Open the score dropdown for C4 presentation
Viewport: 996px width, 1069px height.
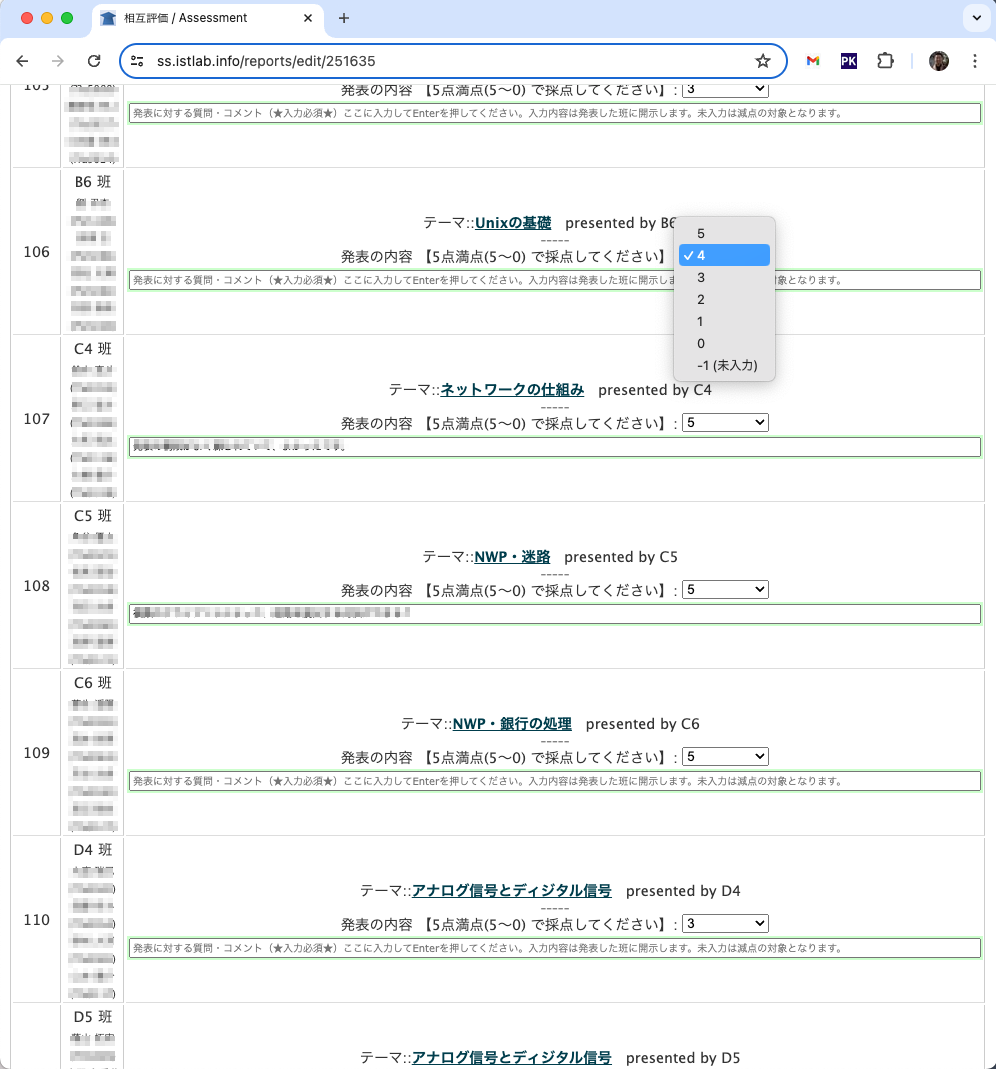tap(724, 423)
